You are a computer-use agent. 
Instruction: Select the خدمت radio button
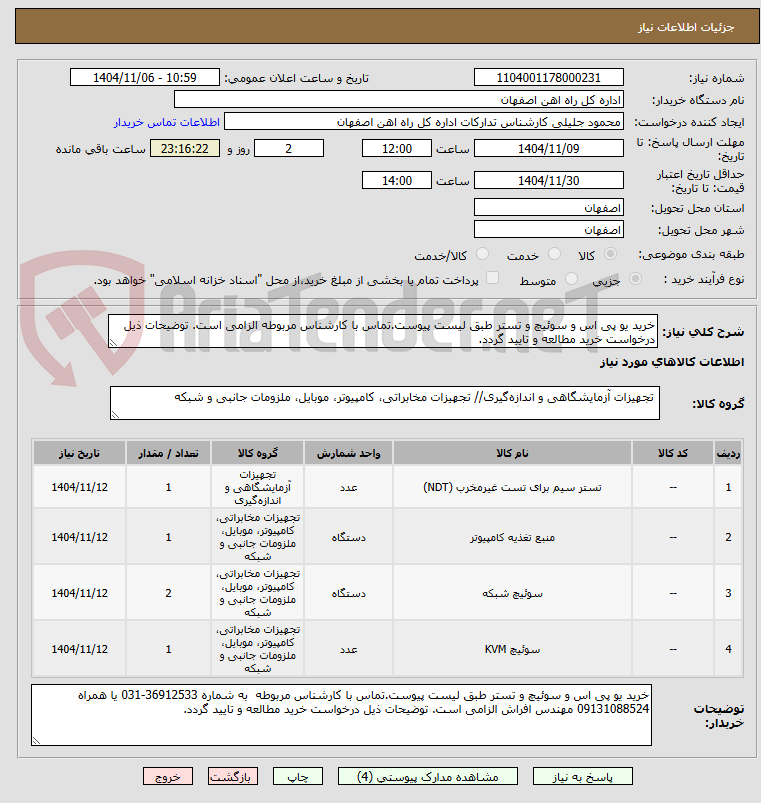[x=554, y=253]
